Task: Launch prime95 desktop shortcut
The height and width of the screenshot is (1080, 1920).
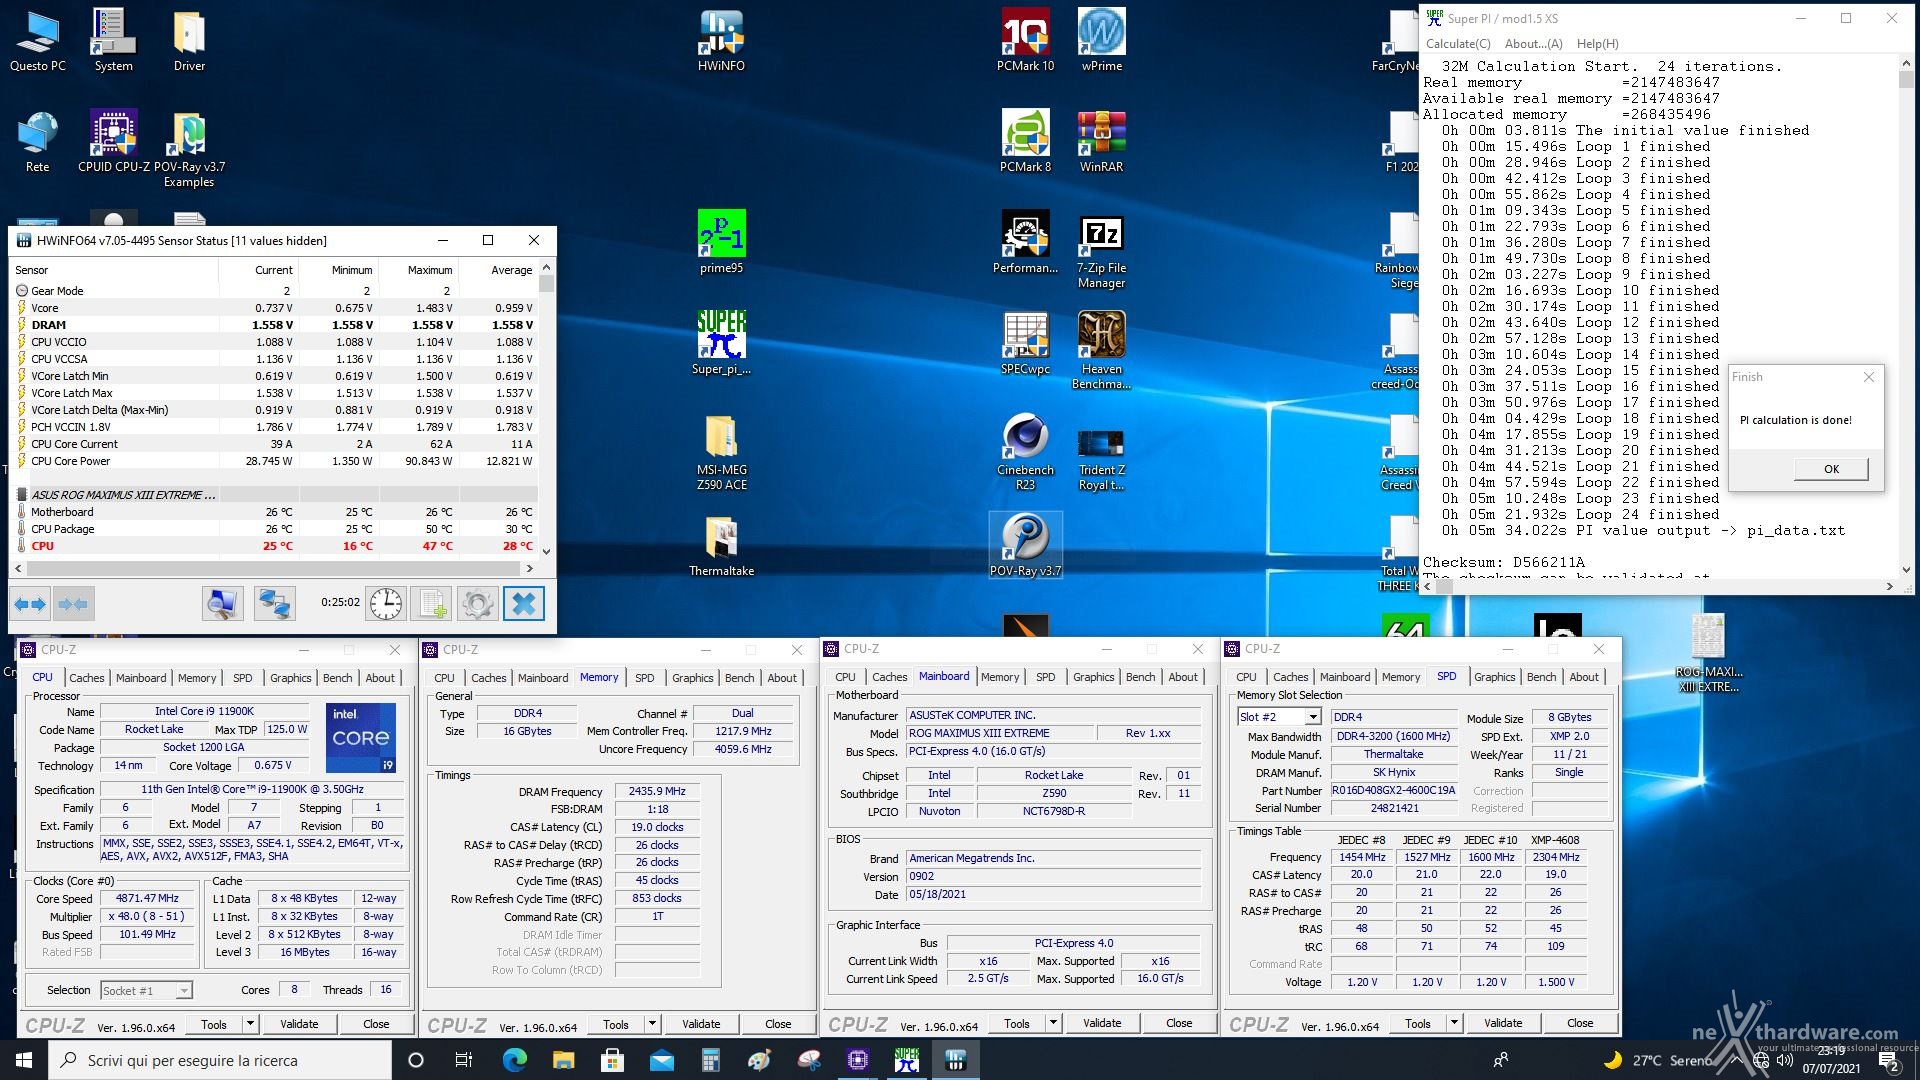Action: click(x=721, y=242)
